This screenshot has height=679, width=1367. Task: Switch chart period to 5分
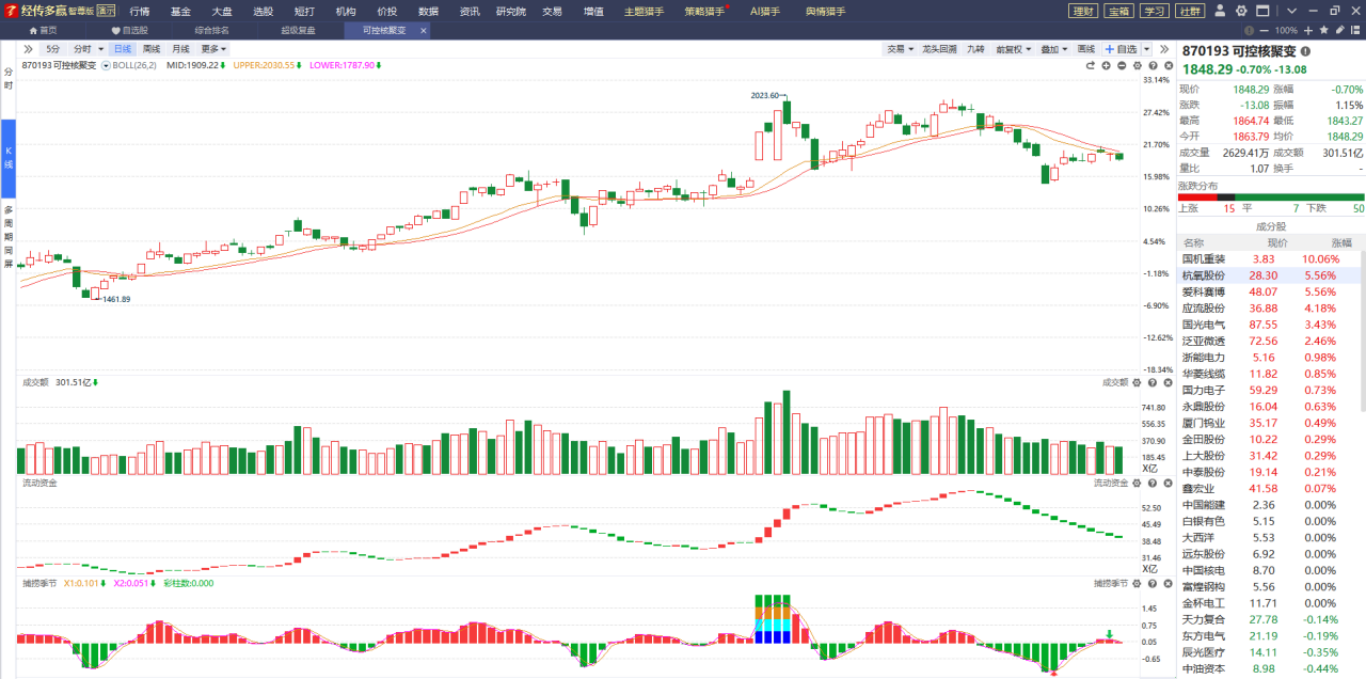53,48
